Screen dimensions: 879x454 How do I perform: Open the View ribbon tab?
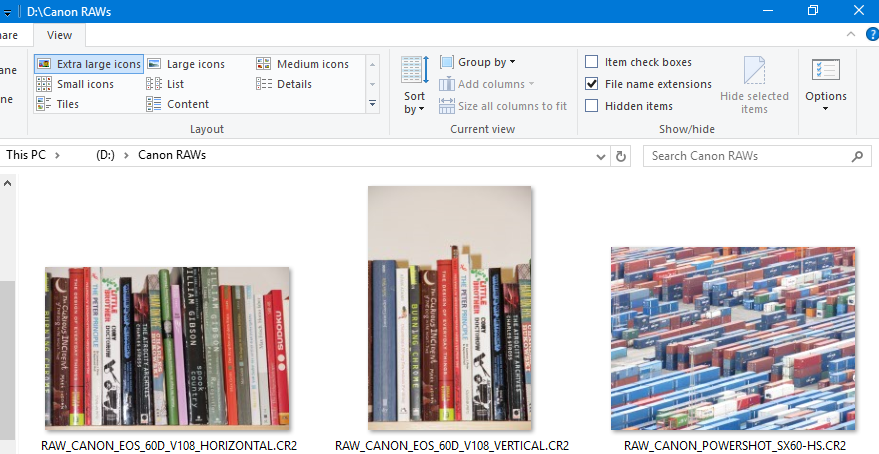pos(59,35)
